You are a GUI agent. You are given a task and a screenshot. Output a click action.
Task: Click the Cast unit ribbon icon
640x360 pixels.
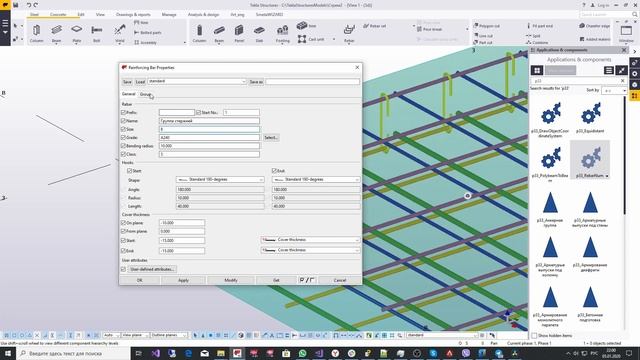point(302,39)
